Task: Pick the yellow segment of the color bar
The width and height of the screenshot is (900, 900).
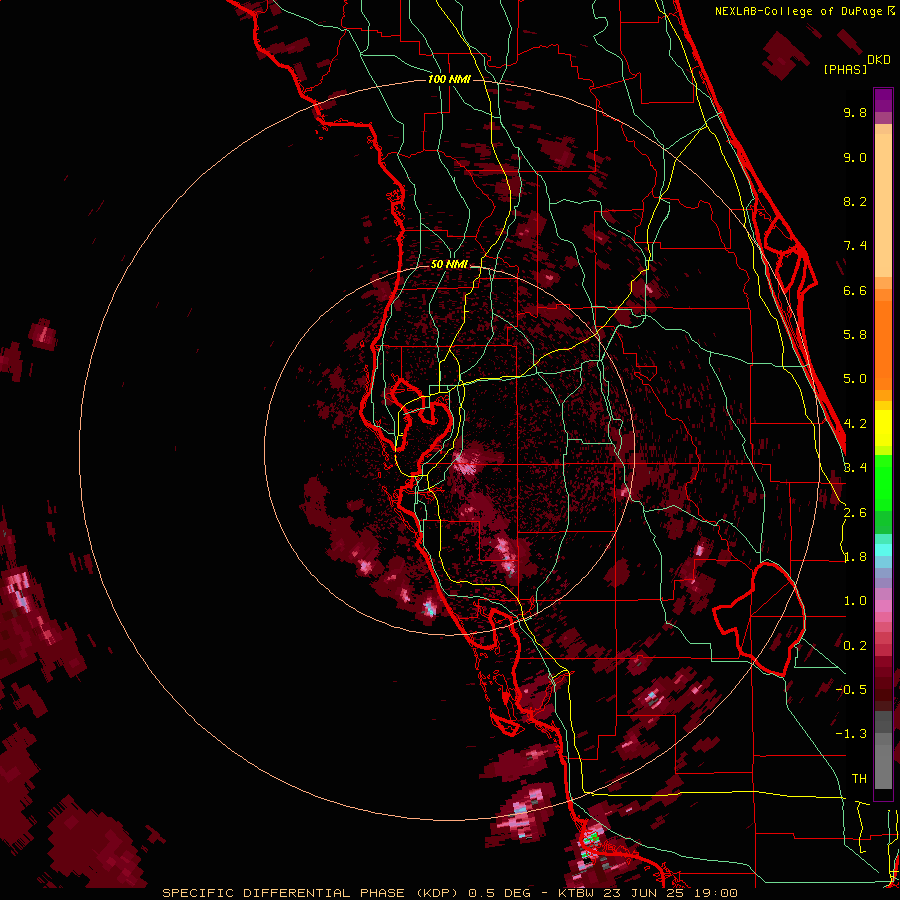Action: click(883, 428)
